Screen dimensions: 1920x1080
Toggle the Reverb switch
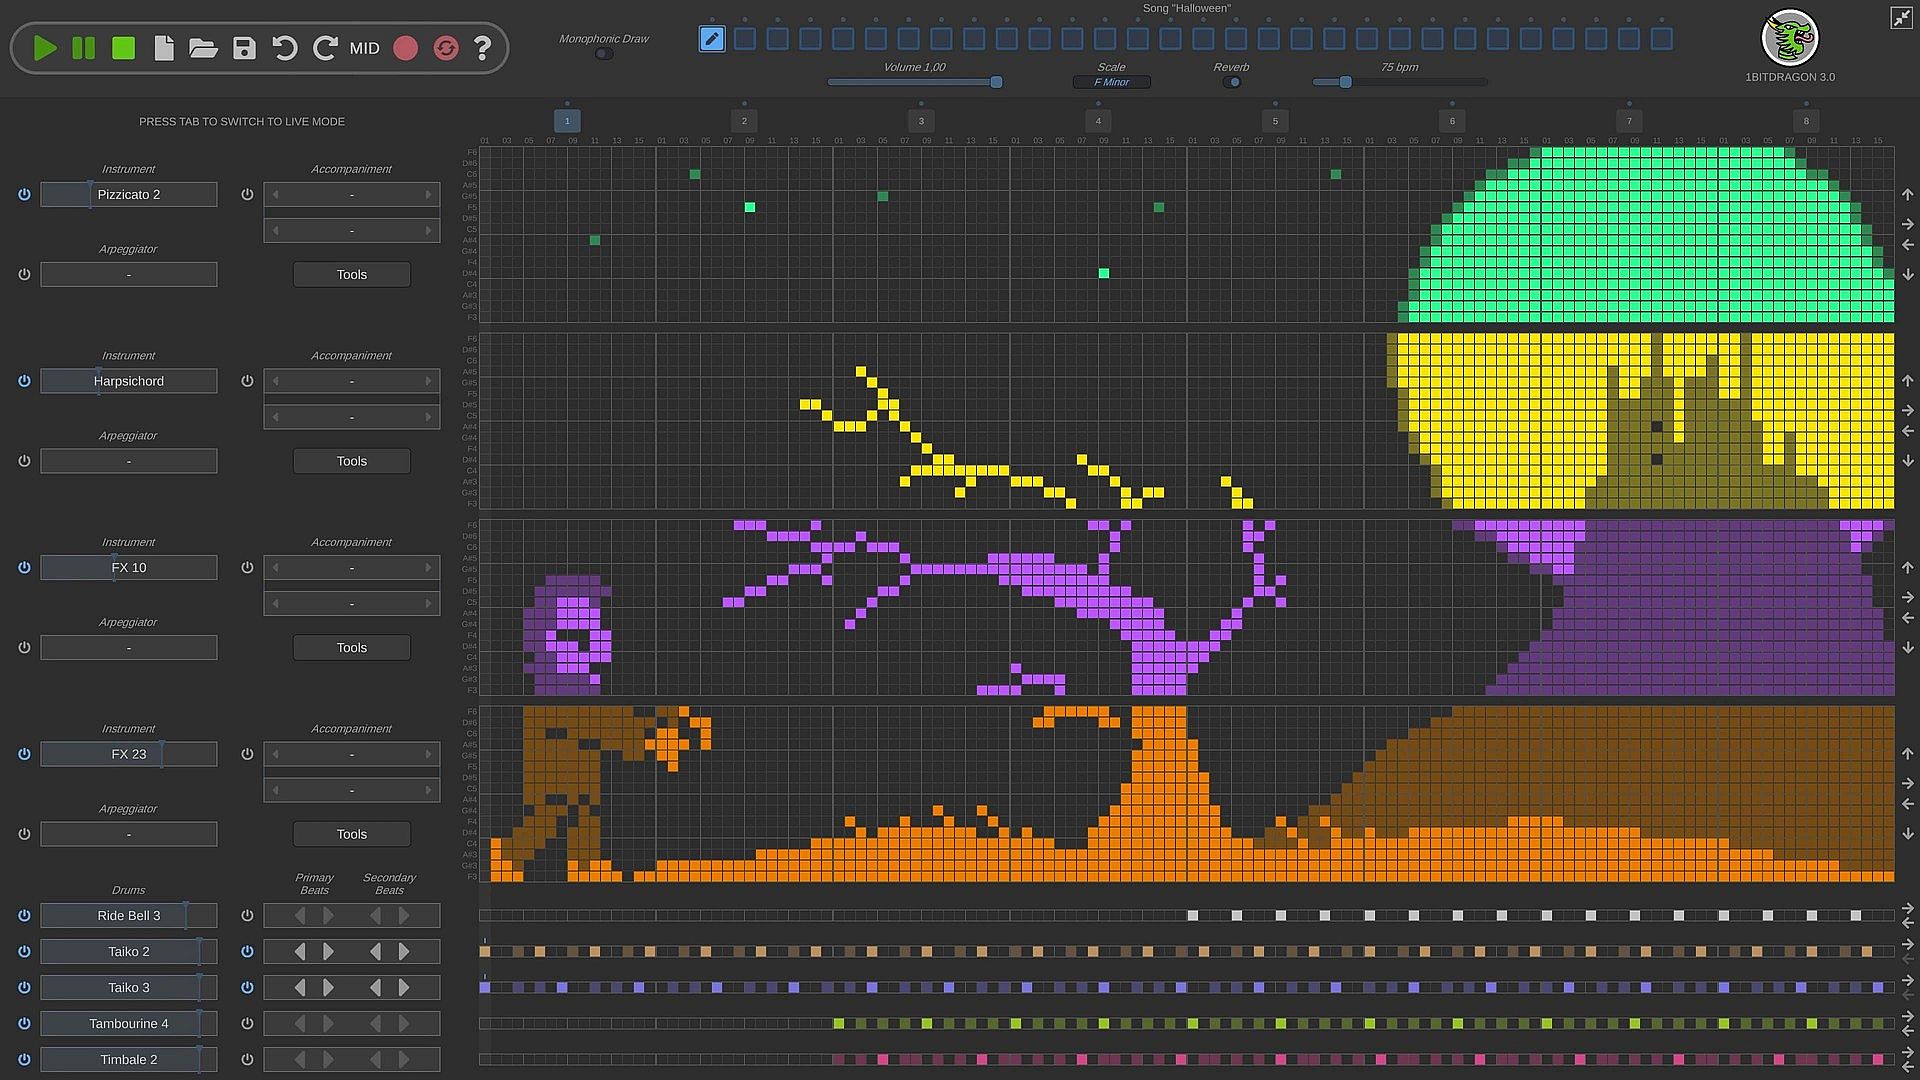click(x=1232, y=82)
